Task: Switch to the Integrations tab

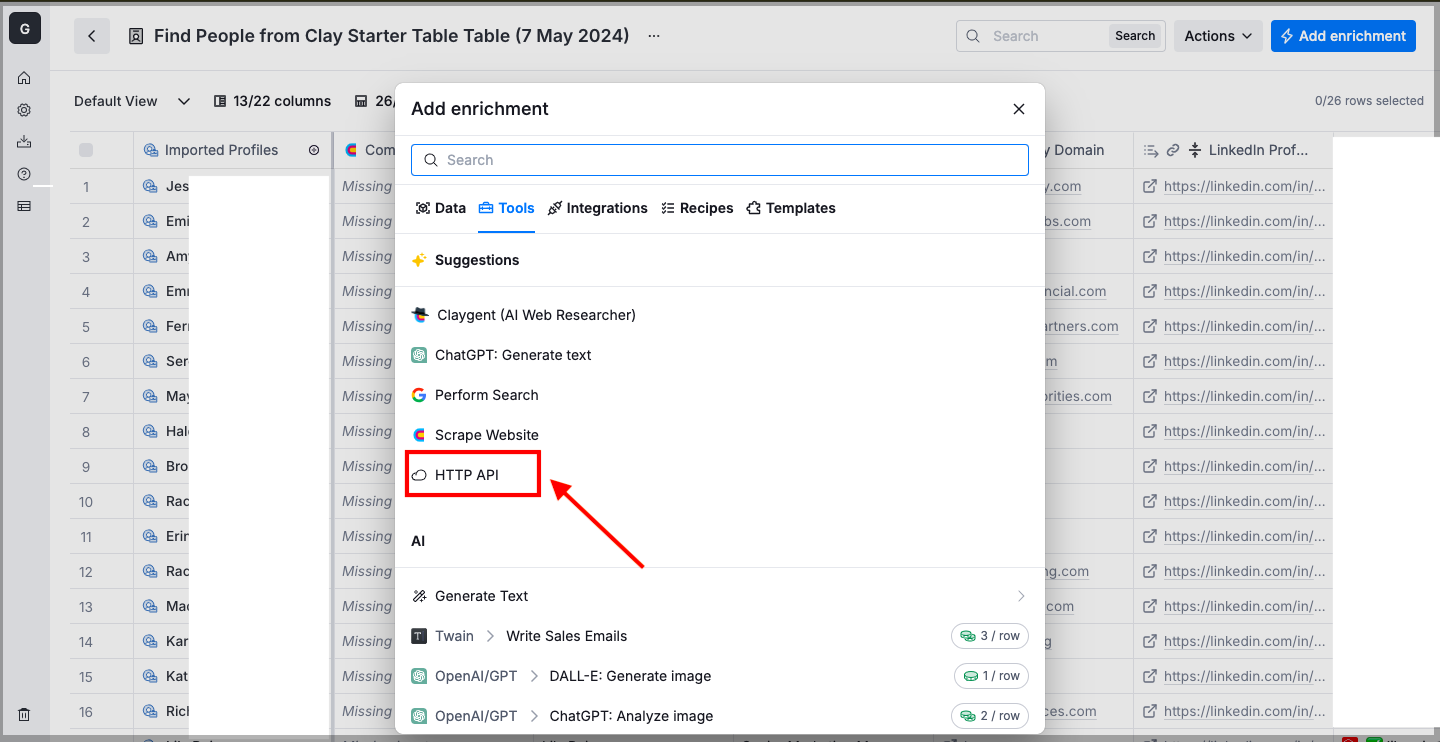Action: pyautogui.click(x=598, y=208)
